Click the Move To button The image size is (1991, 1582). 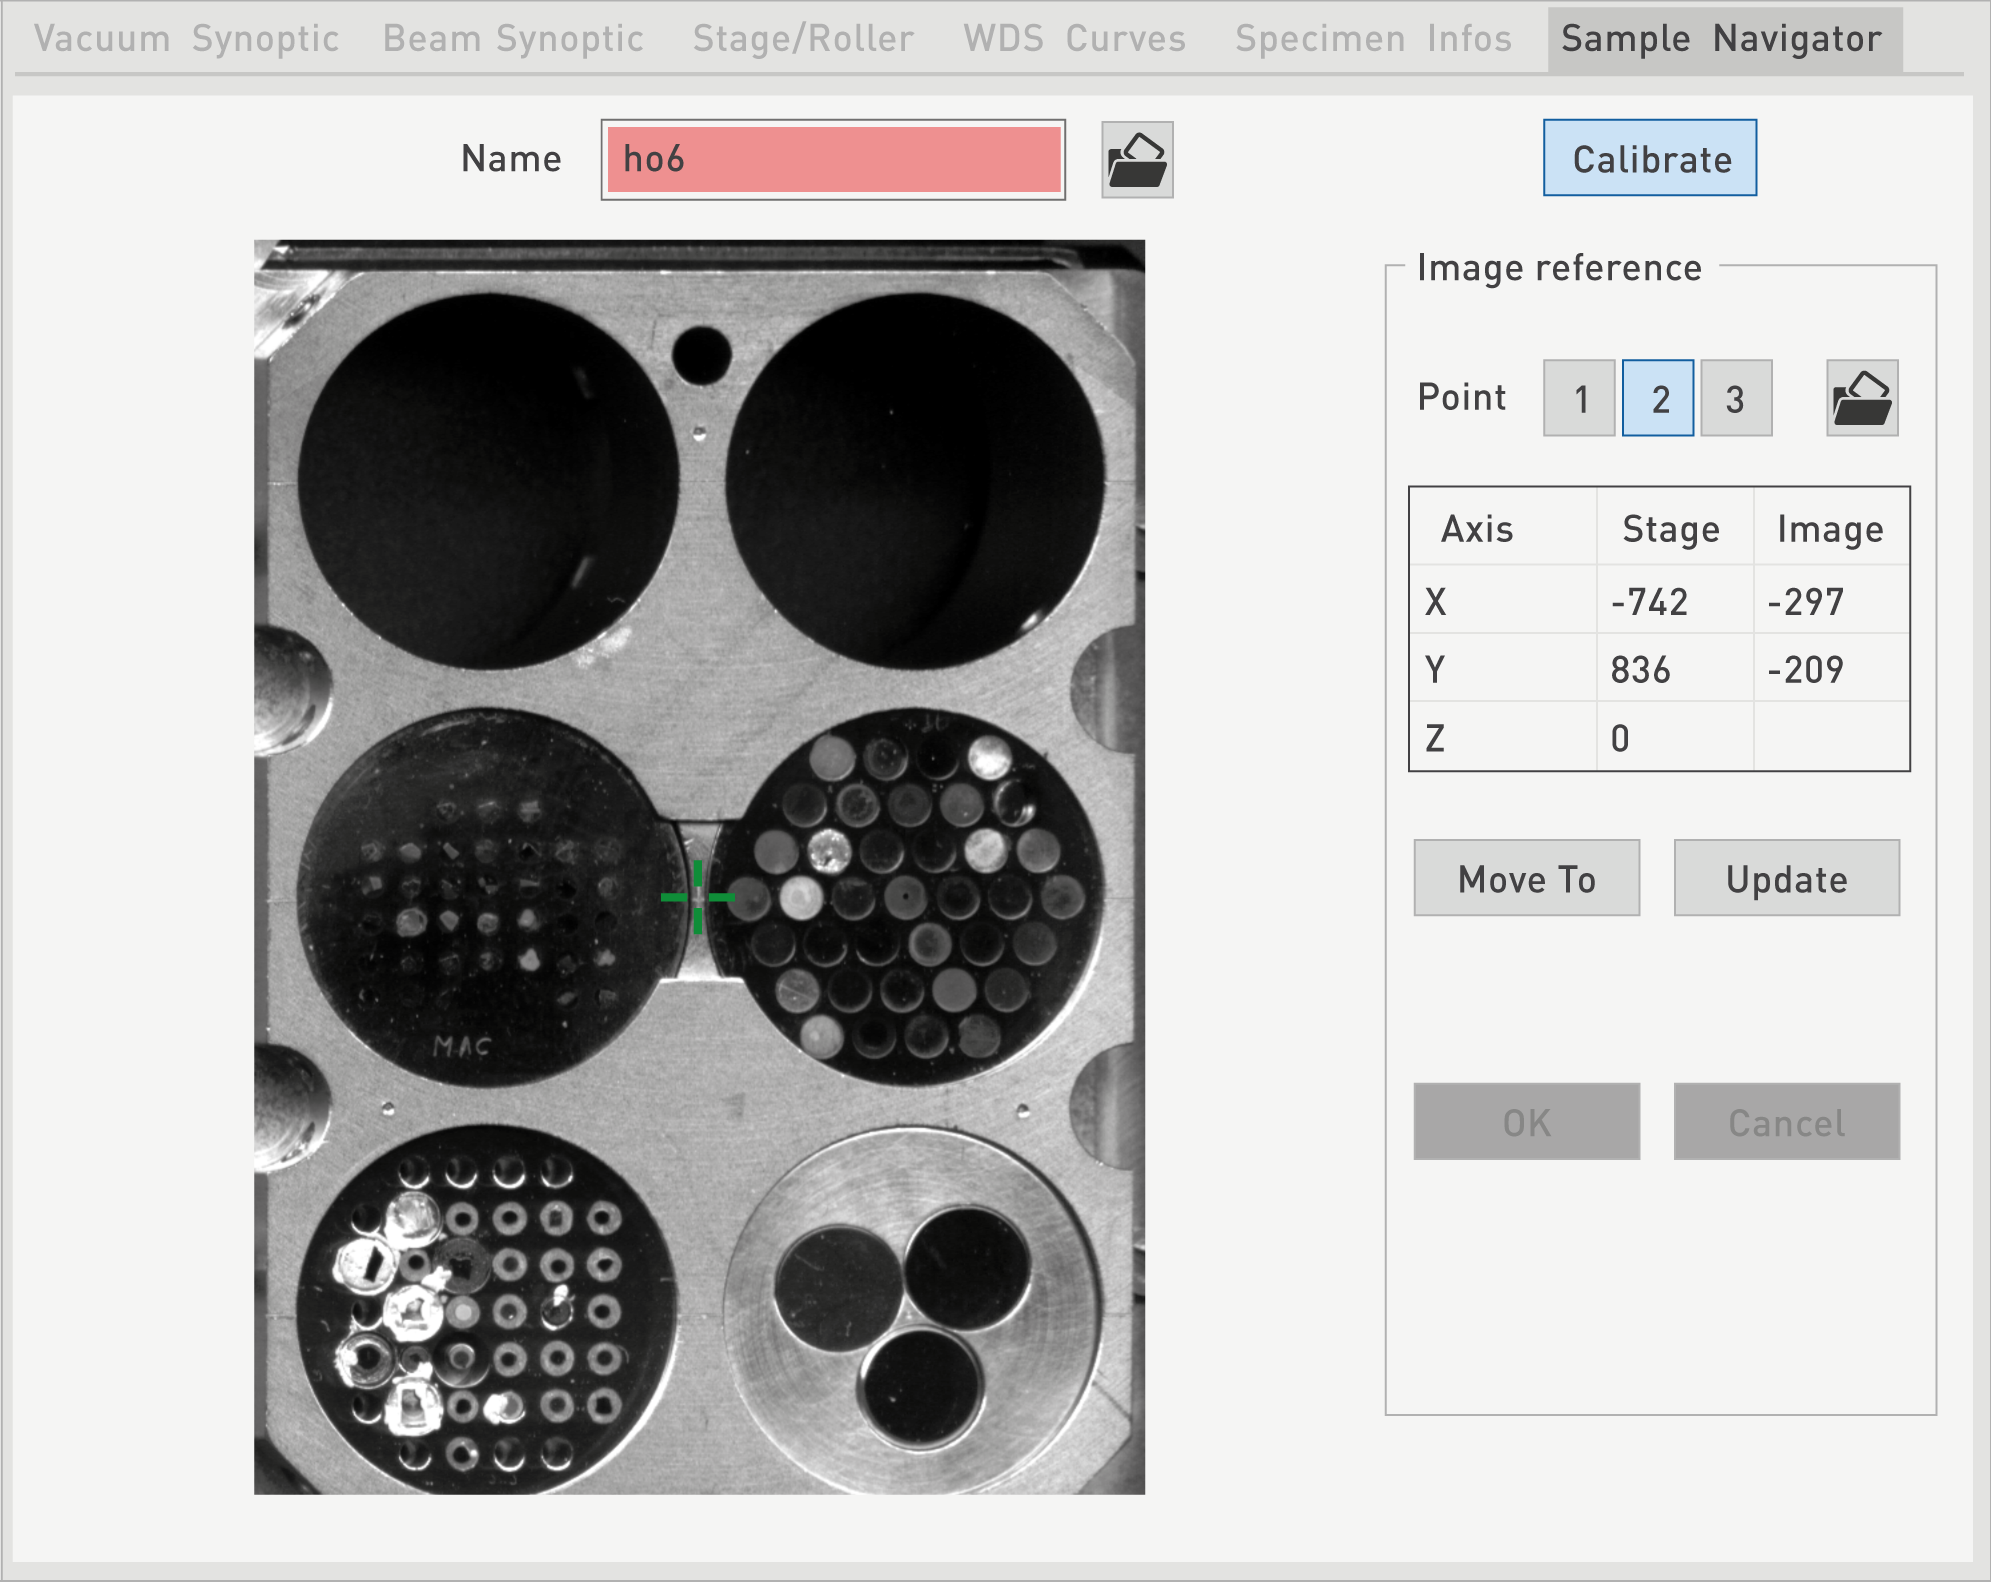[x=1526, y=879]
